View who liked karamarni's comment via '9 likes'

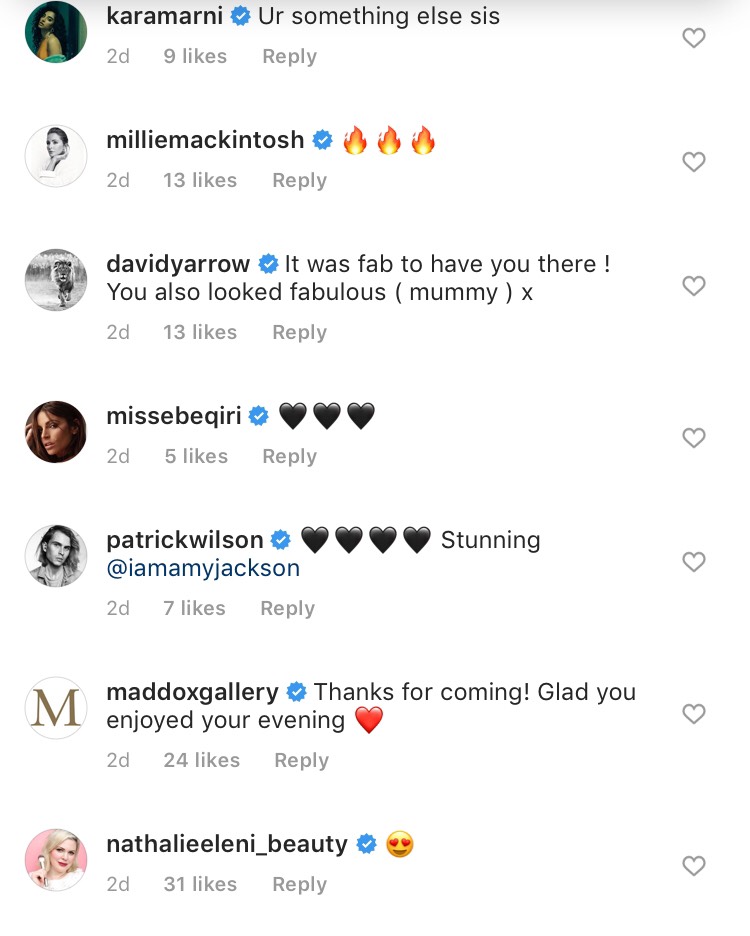[x=194, y=56]
